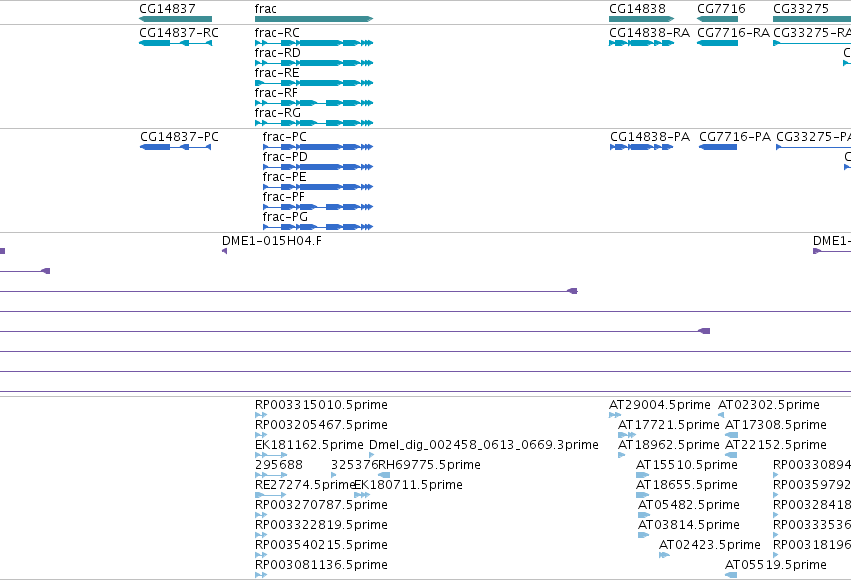Click the label DME1-015H04.F

click(272, 241)
